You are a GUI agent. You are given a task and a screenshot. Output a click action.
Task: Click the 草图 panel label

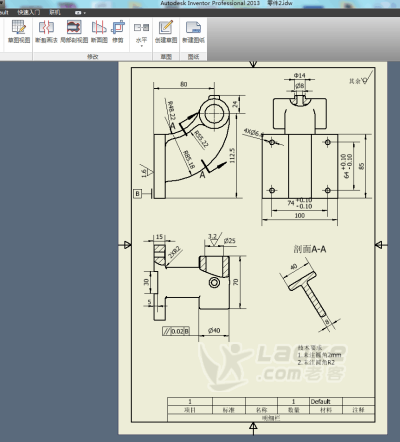(166, 57)
